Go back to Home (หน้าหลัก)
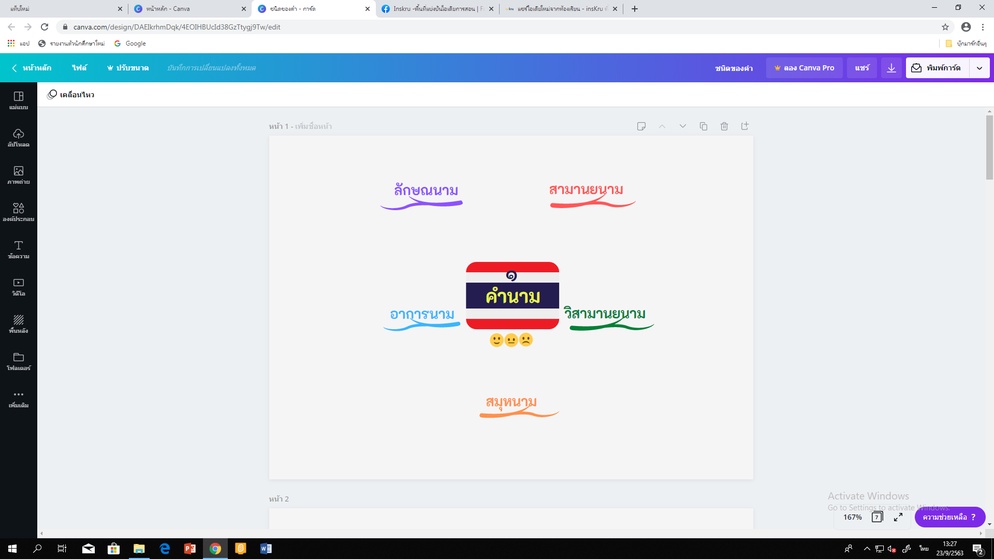 tap(32, 68)
